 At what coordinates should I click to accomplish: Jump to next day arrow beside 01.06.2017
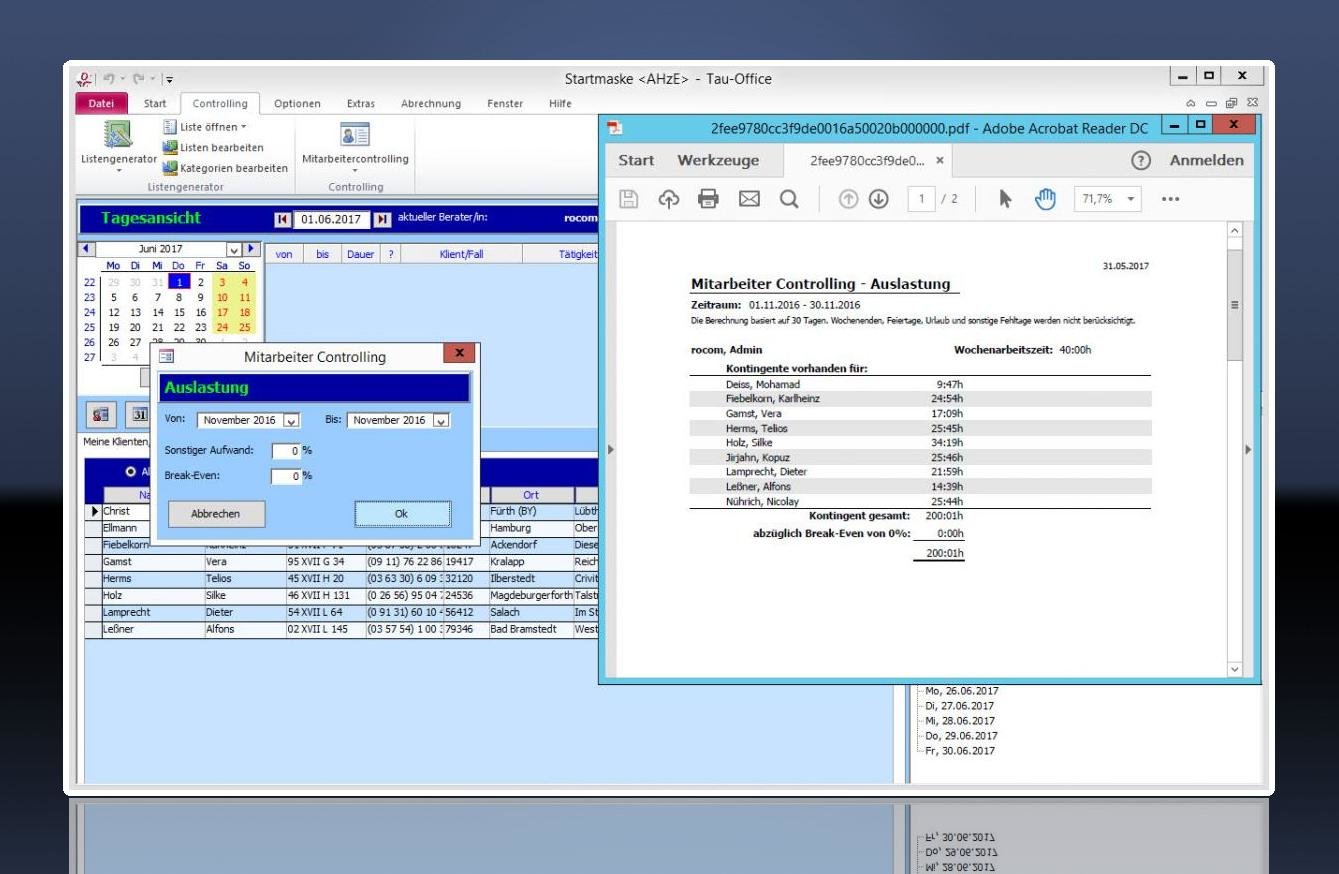382,219
